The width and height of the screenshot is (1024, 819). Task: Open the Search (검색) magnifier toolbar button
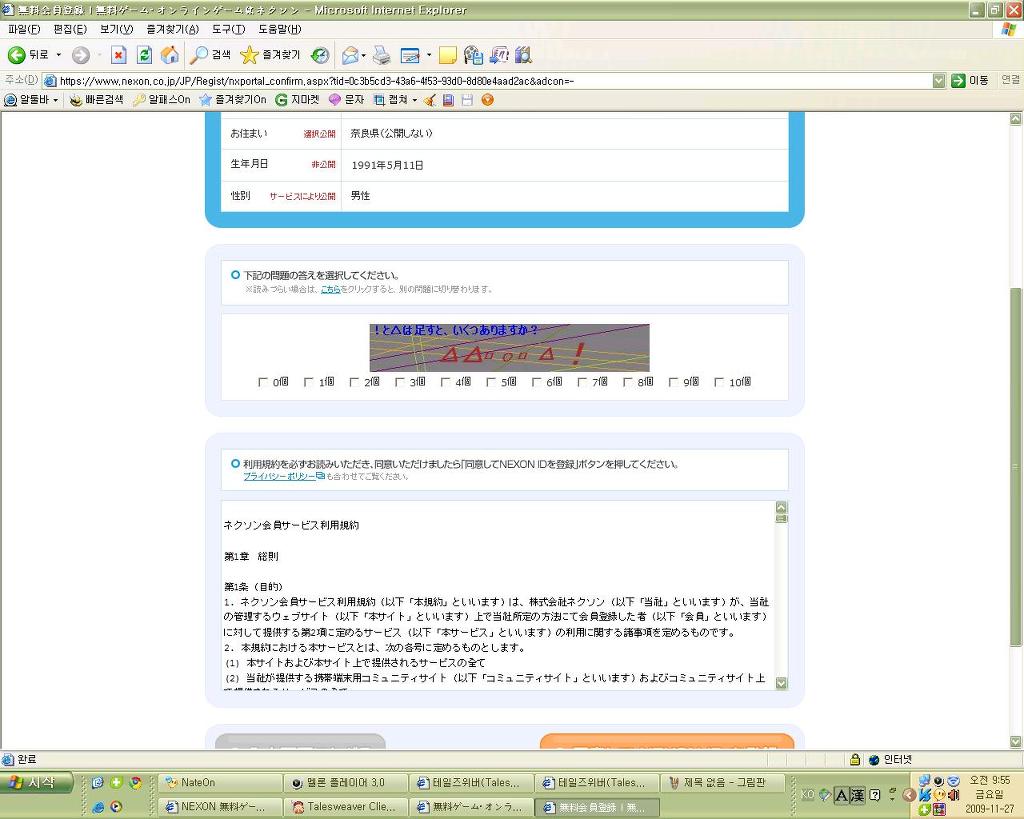210,55
